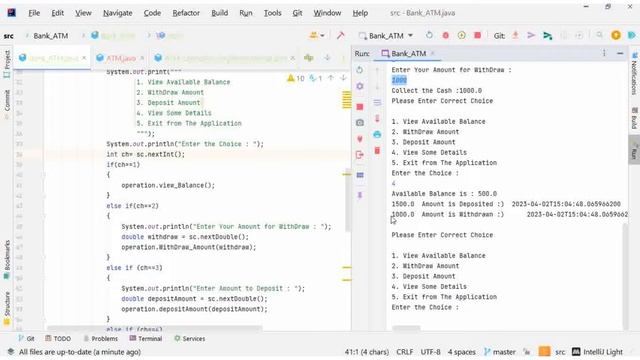Change line separator CRLF in status bar
Viewport: 640px width, 360px height.
404,351
